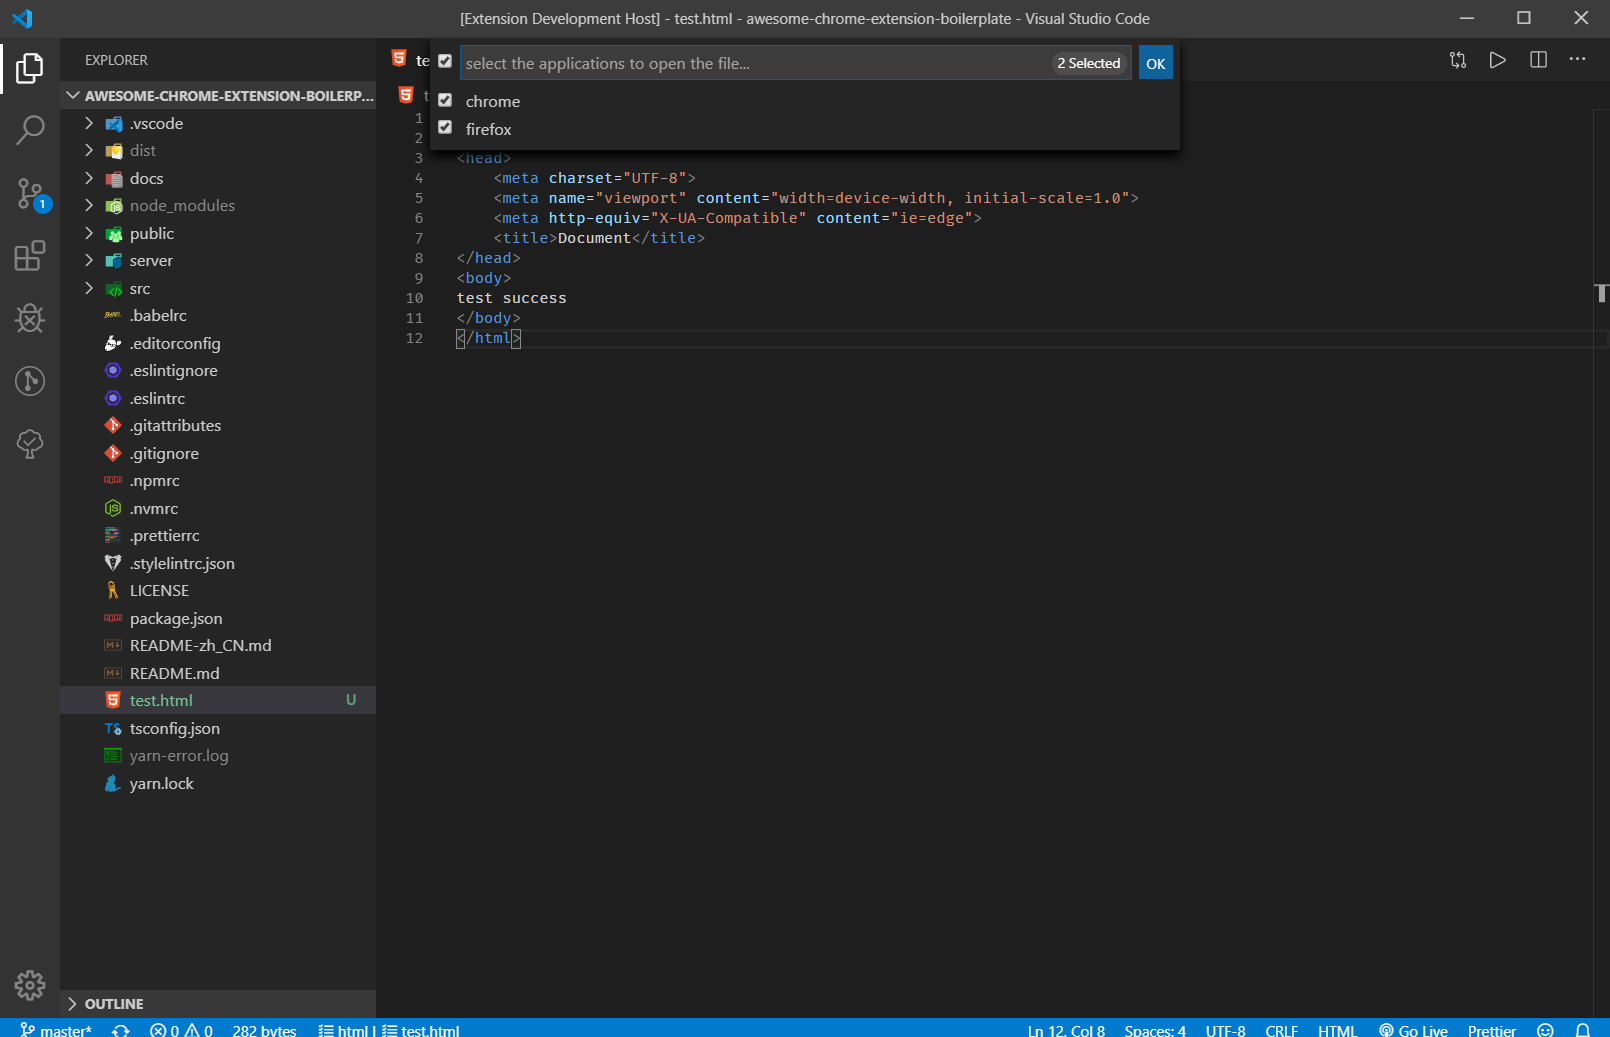Click the compare changes icon in editor toolbar

(x=1458, y=60)
